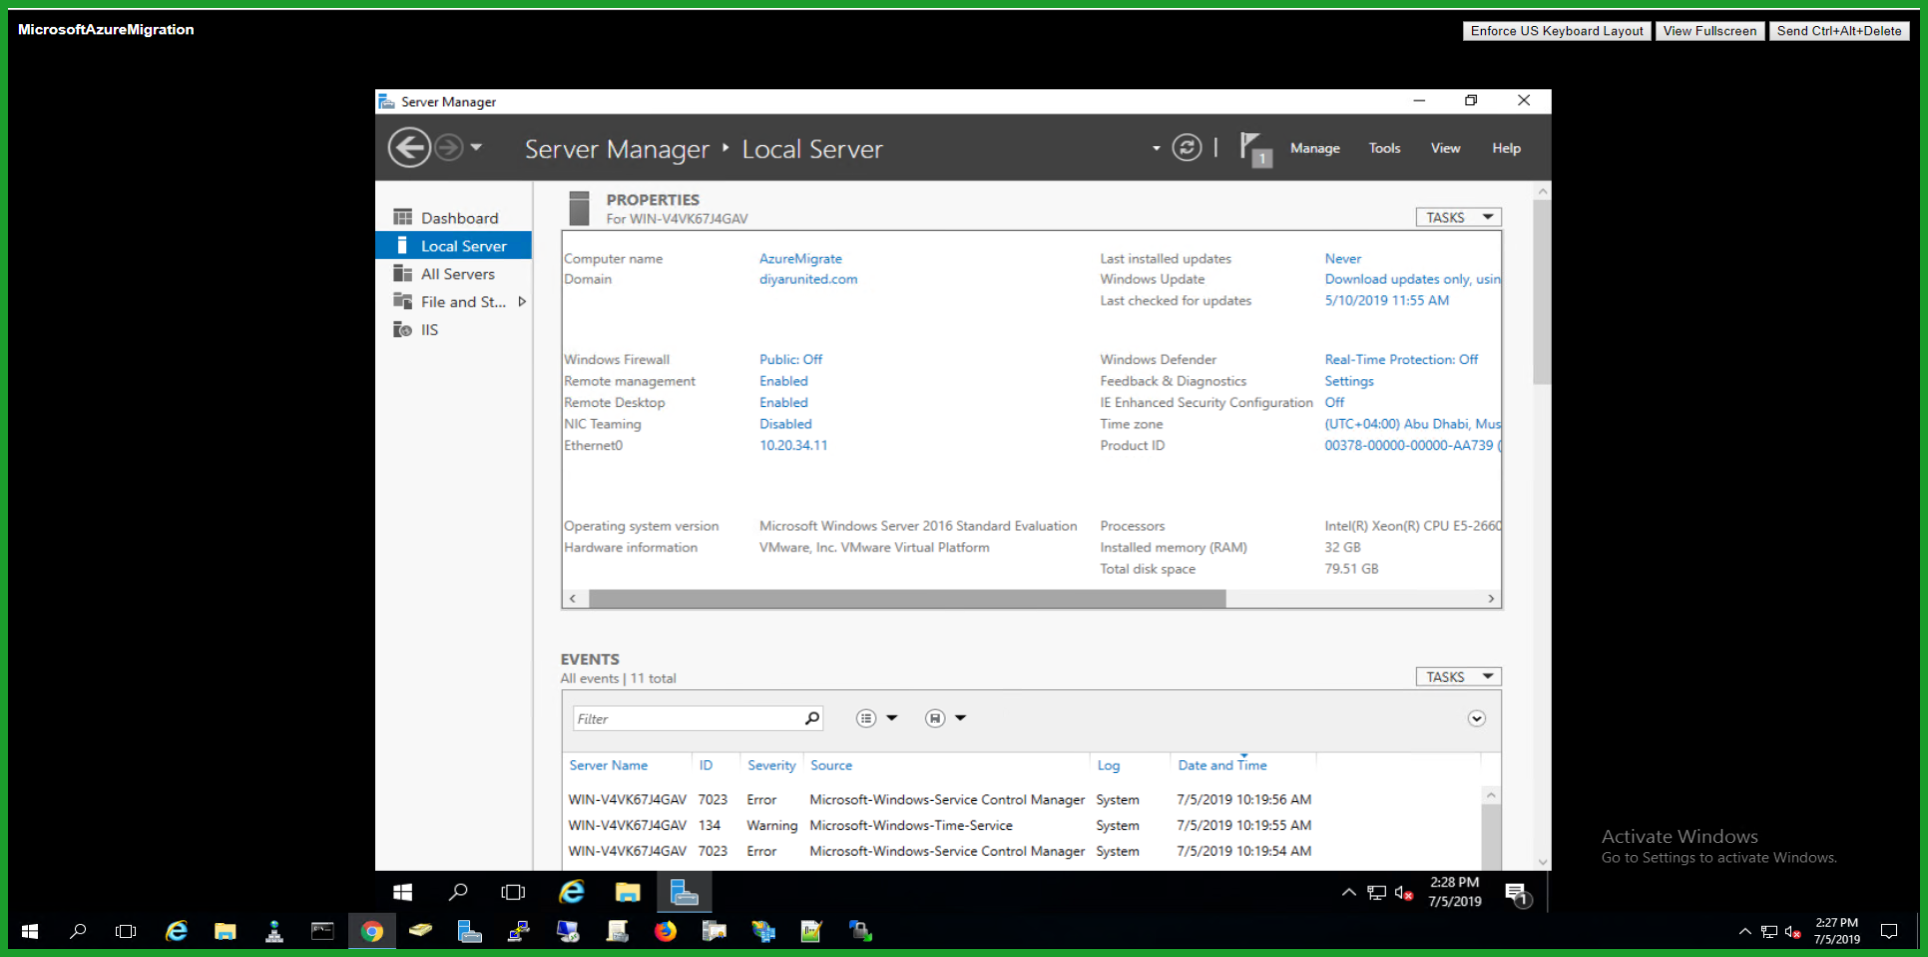Select the Warning event ID 134 row
This screenshot has height=957, width=1928.
1021,825
